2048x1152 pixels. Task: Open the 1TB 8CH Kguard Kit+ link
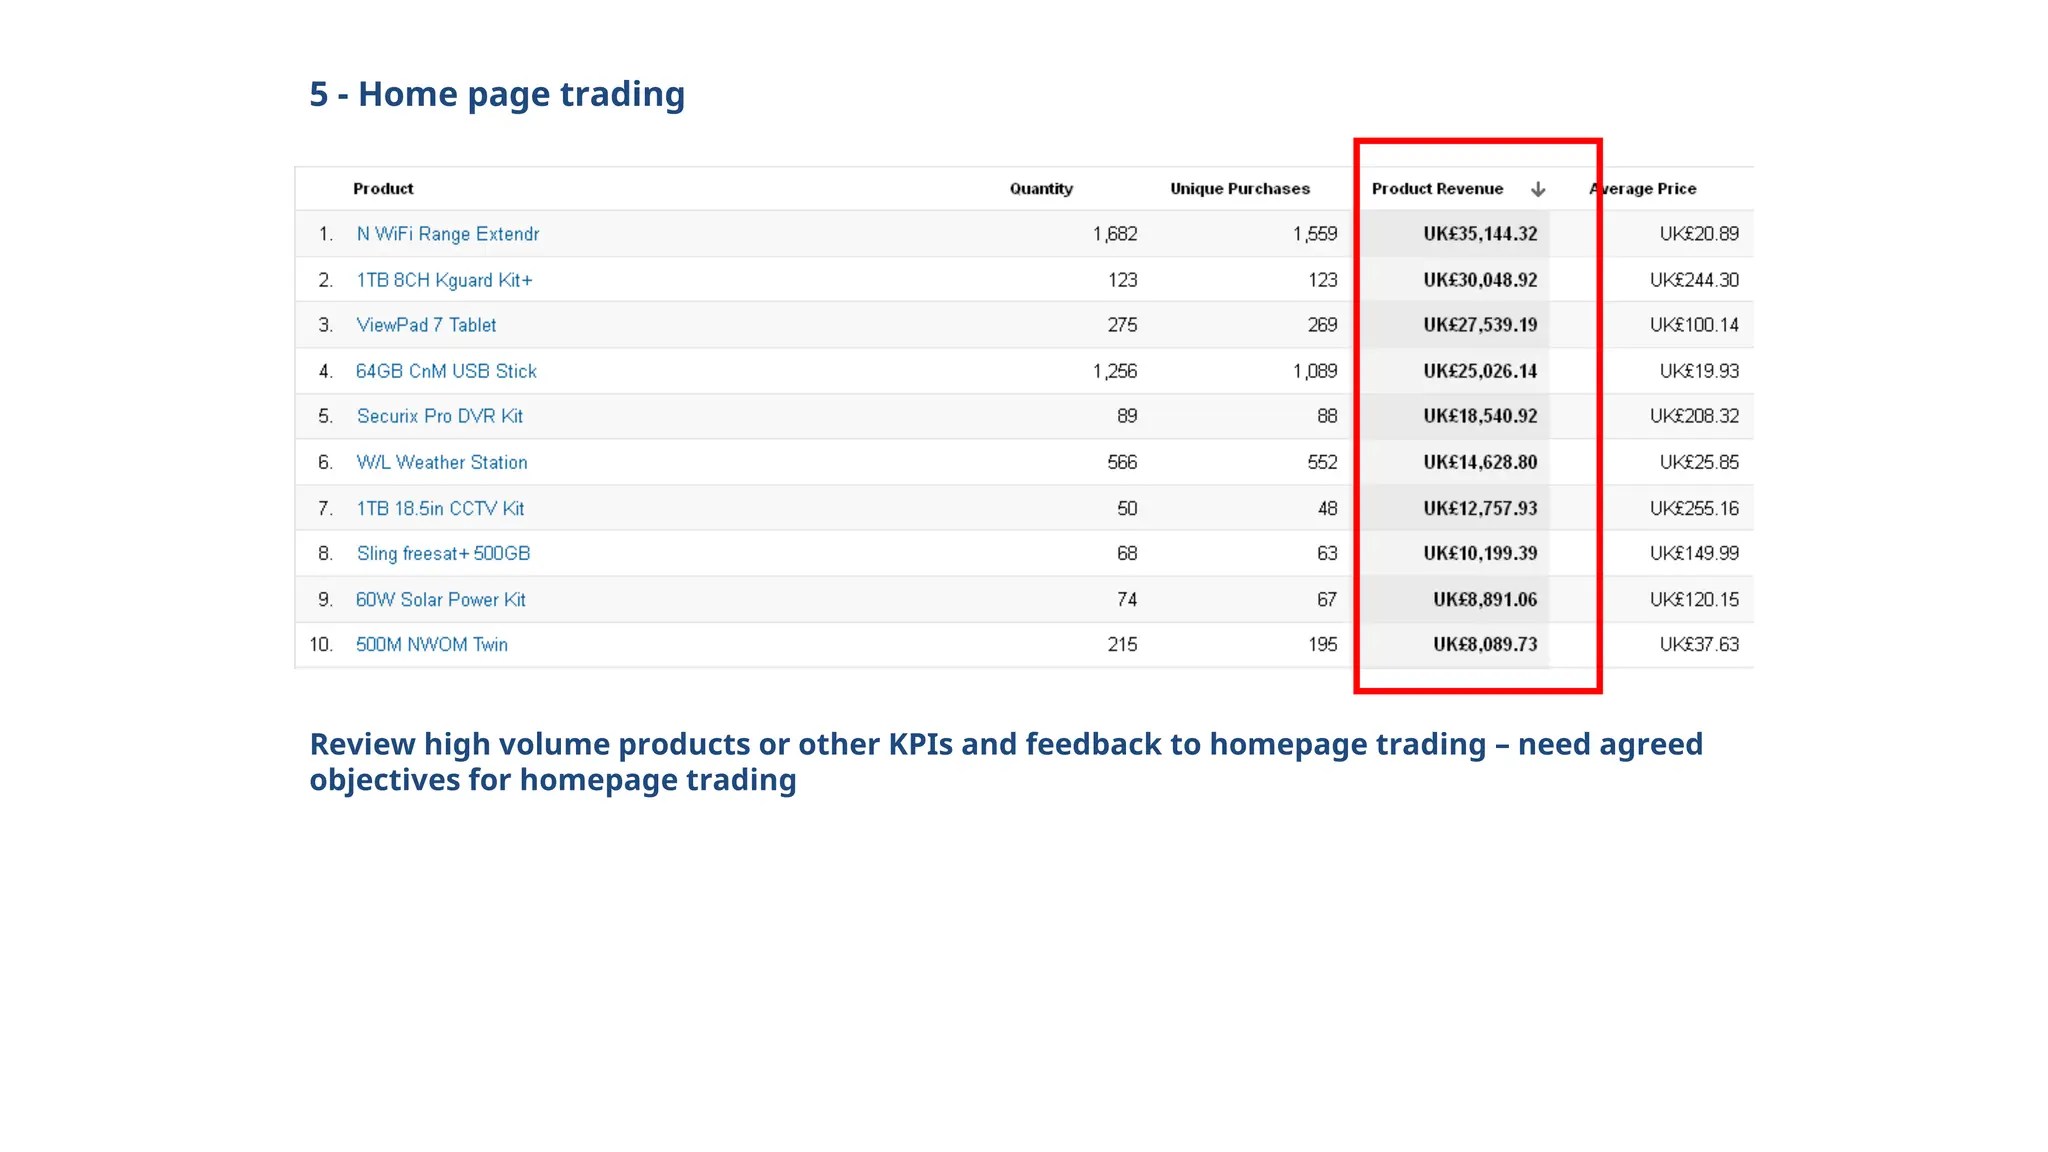click(445, 280)
